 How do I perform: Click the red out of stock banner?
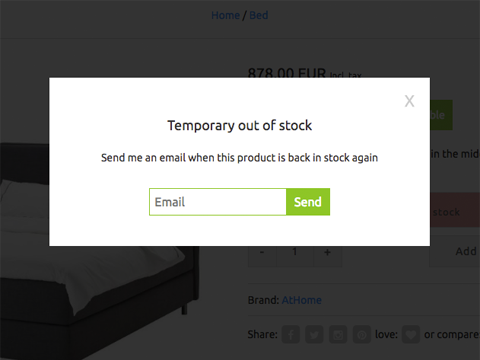point(455,210)
